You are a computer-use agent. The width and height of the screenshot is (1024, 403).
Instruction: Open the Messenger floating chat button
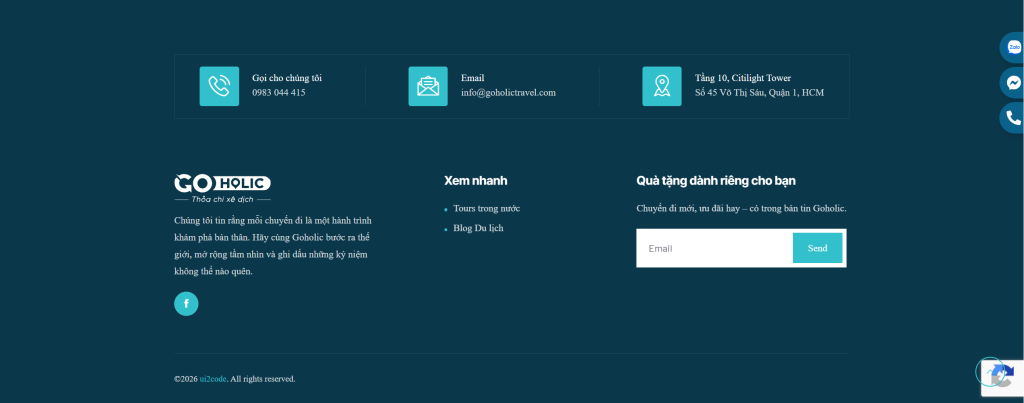1013,83
